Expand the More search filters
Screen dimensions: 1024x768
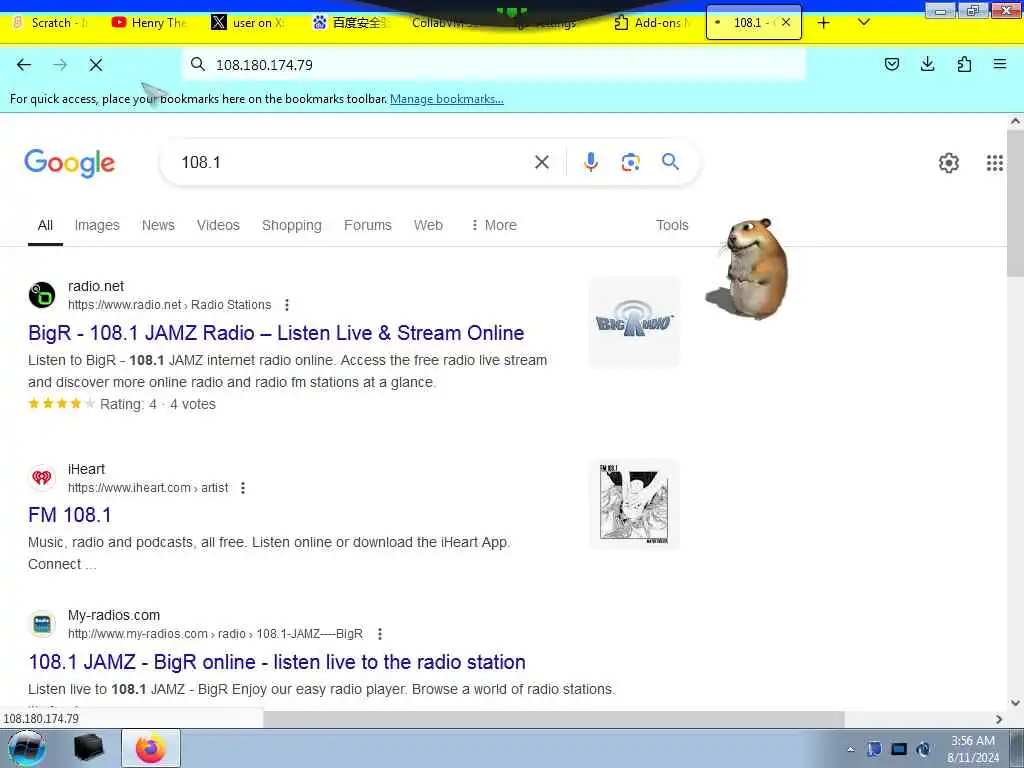[x=494, y=225]
